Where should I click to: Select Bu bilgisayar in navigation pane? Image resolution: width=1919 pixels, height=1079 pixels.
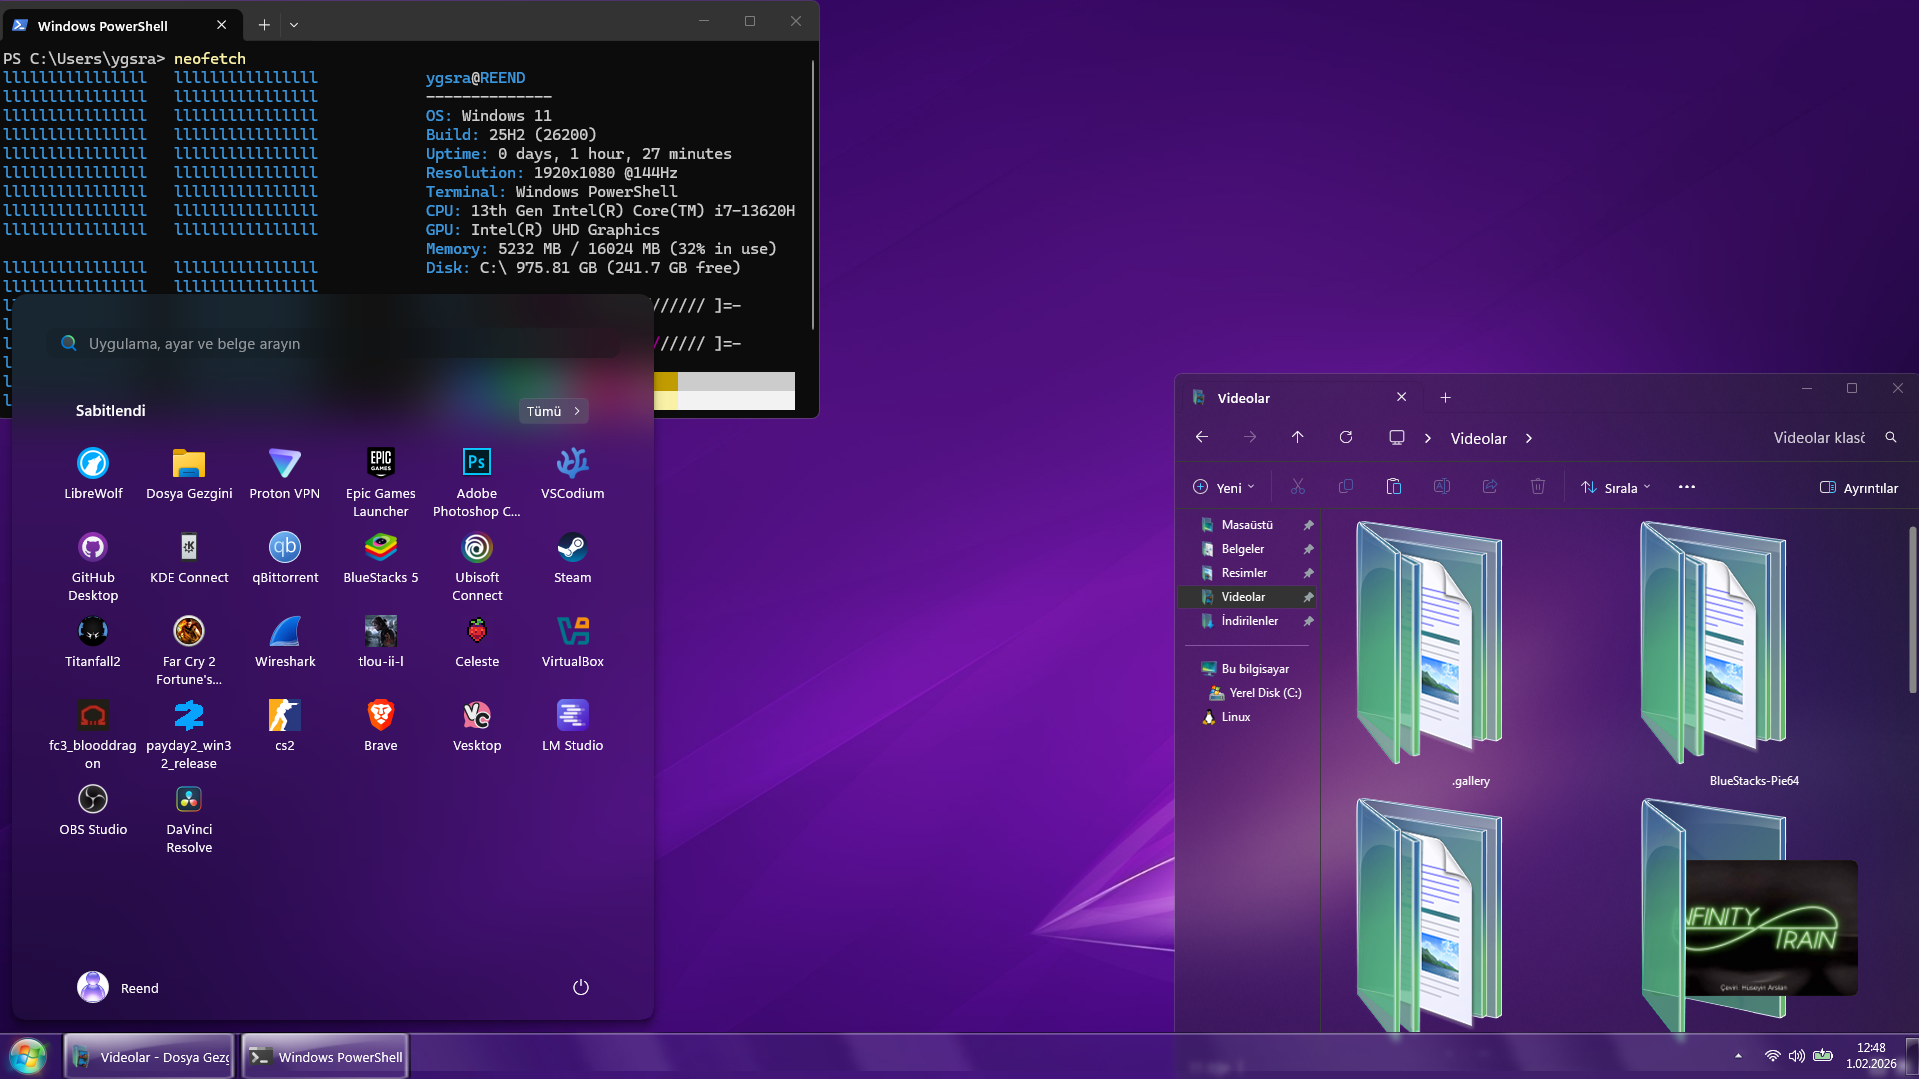[1248, 669]
